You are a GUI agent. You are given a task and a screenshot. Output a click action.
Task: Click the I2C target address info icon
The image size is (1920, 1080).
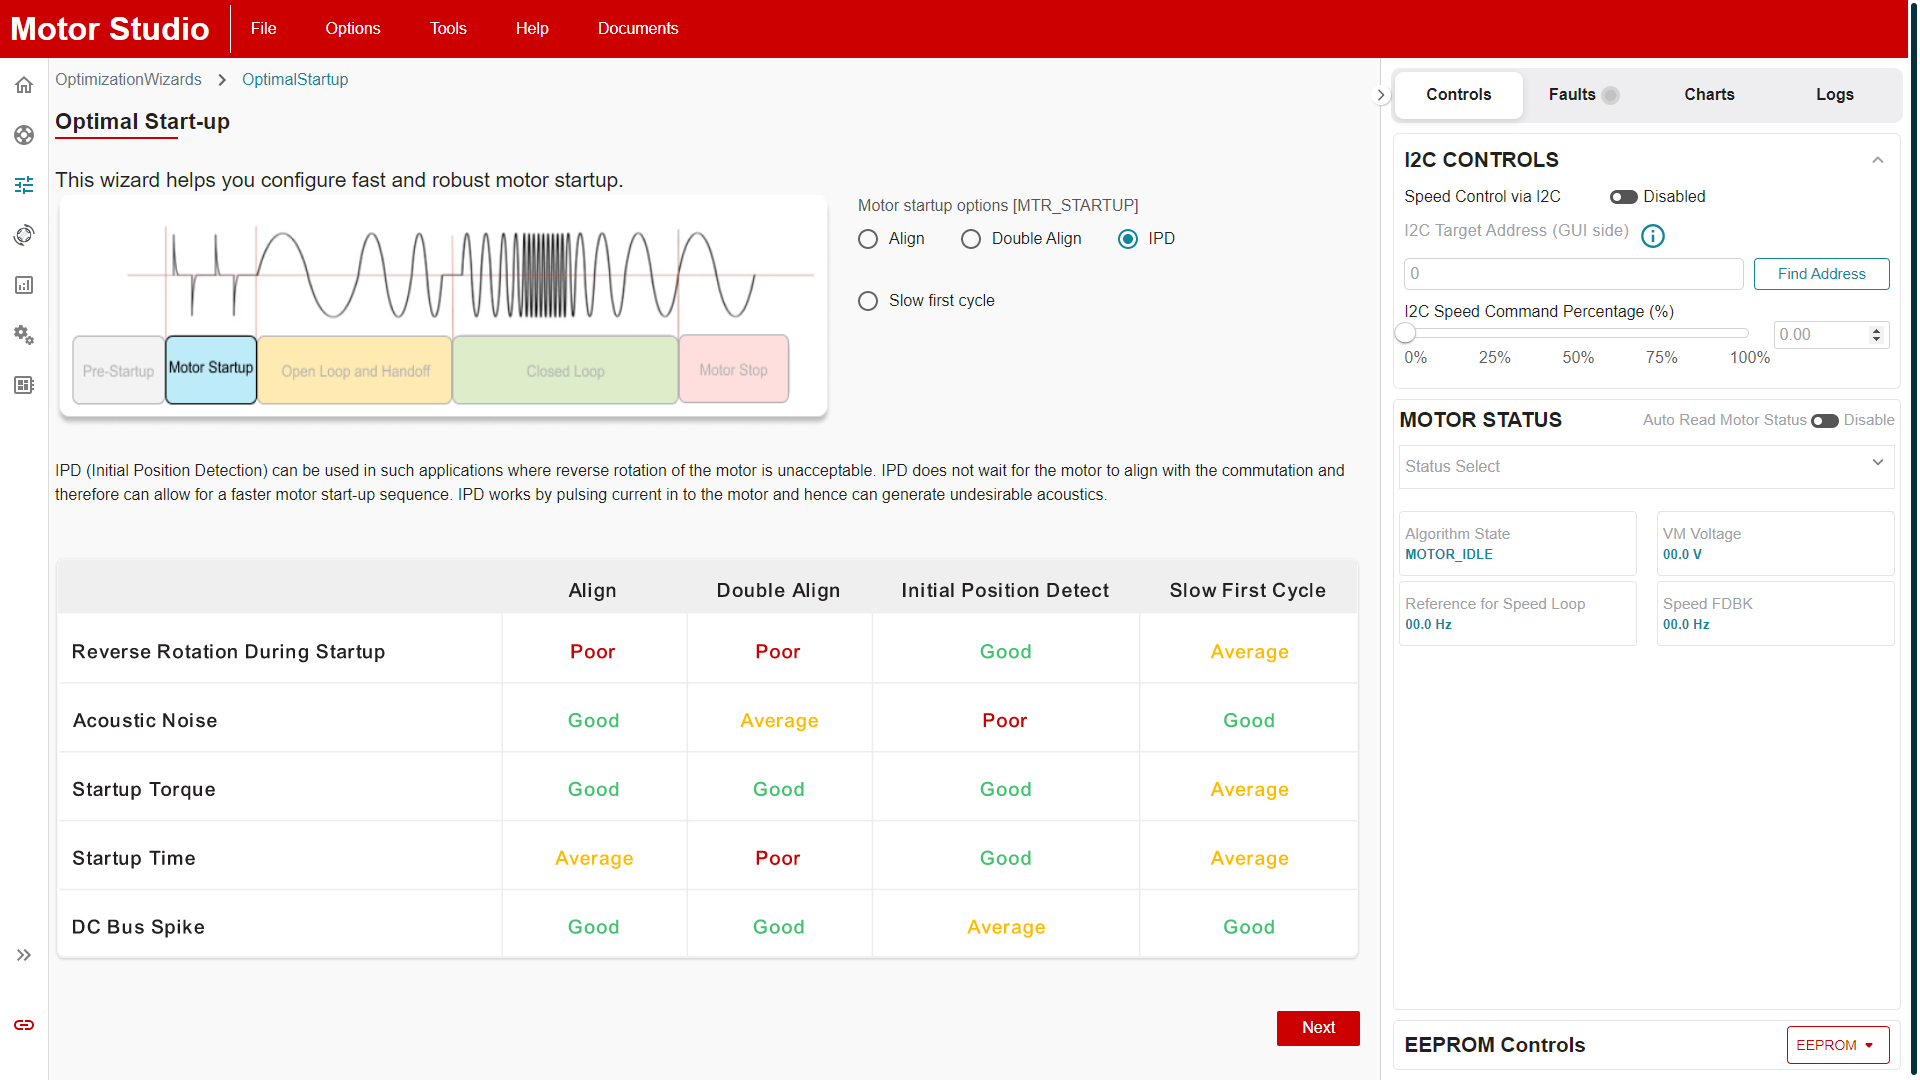1653,236
